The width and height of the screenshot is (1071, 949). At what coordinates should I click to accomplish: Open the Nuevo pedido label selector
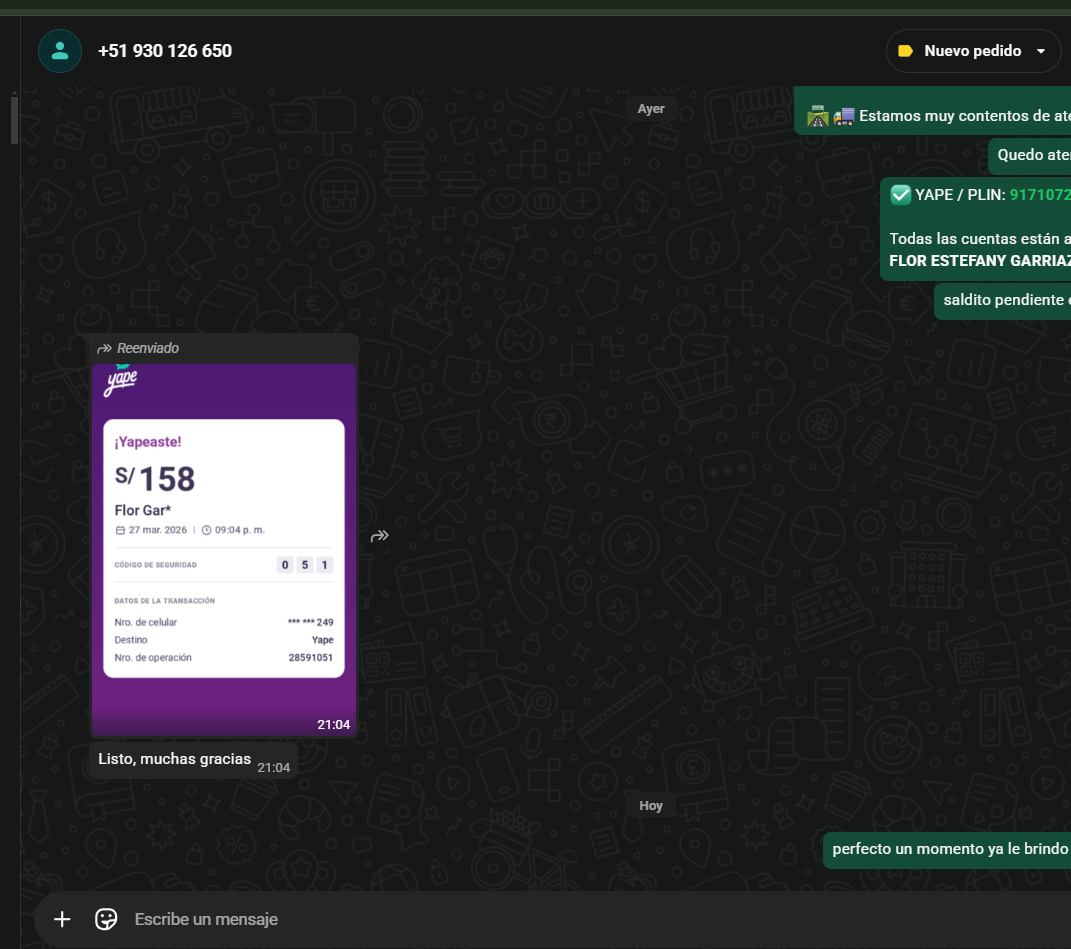coord(973,51)
